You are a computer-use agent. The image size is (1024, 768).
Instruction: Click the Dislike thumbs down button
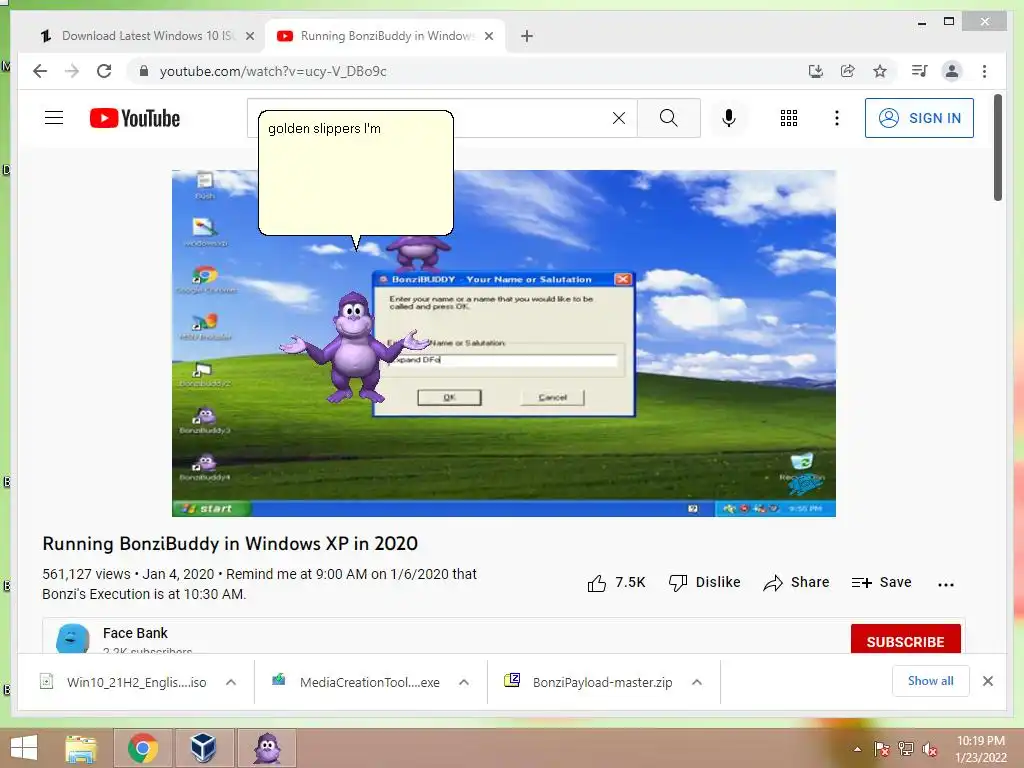704,583
